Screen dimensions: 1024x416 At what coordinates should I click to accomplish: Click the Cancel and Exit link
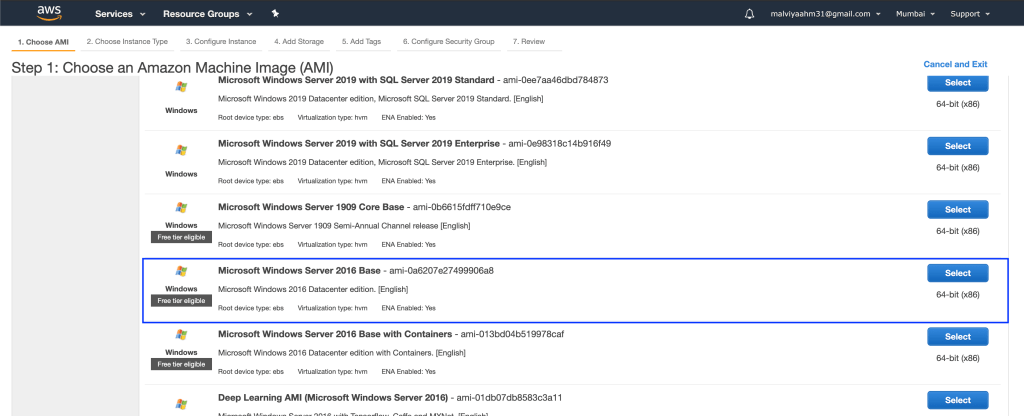click(955, 64)
